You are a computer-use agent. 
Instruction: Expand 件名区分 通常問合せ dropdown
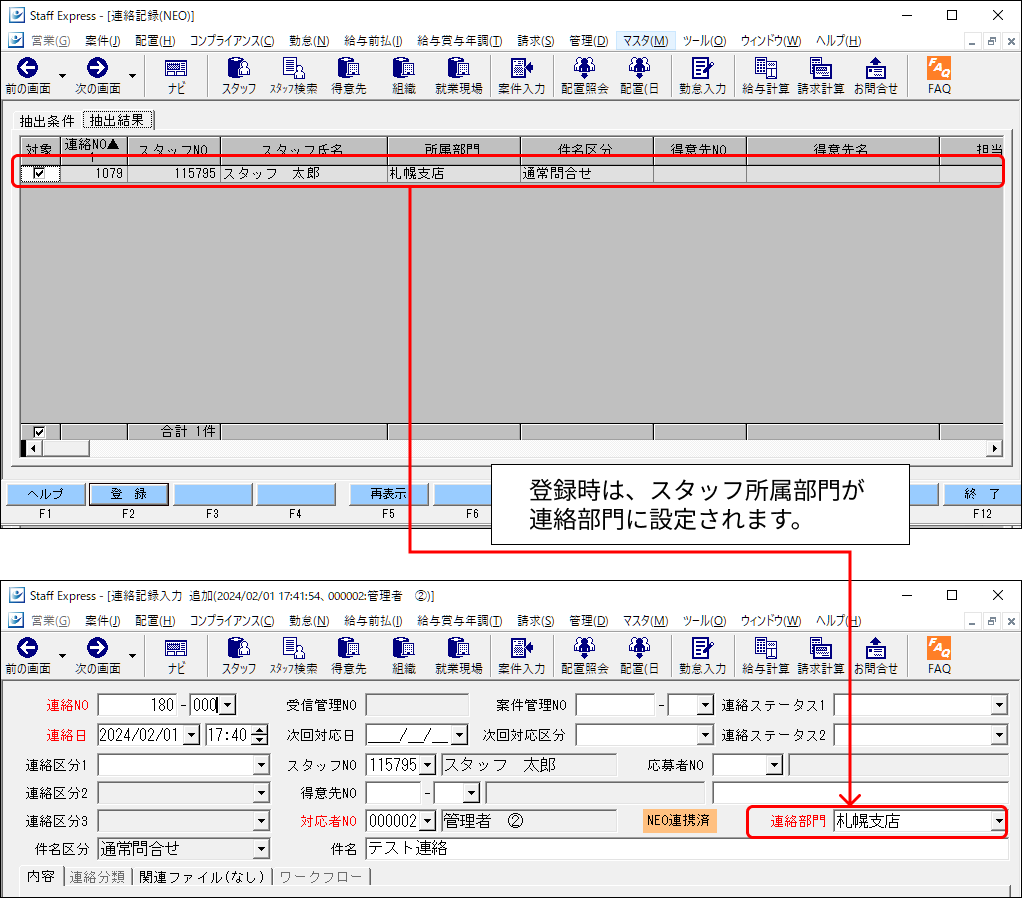[261, 848]
